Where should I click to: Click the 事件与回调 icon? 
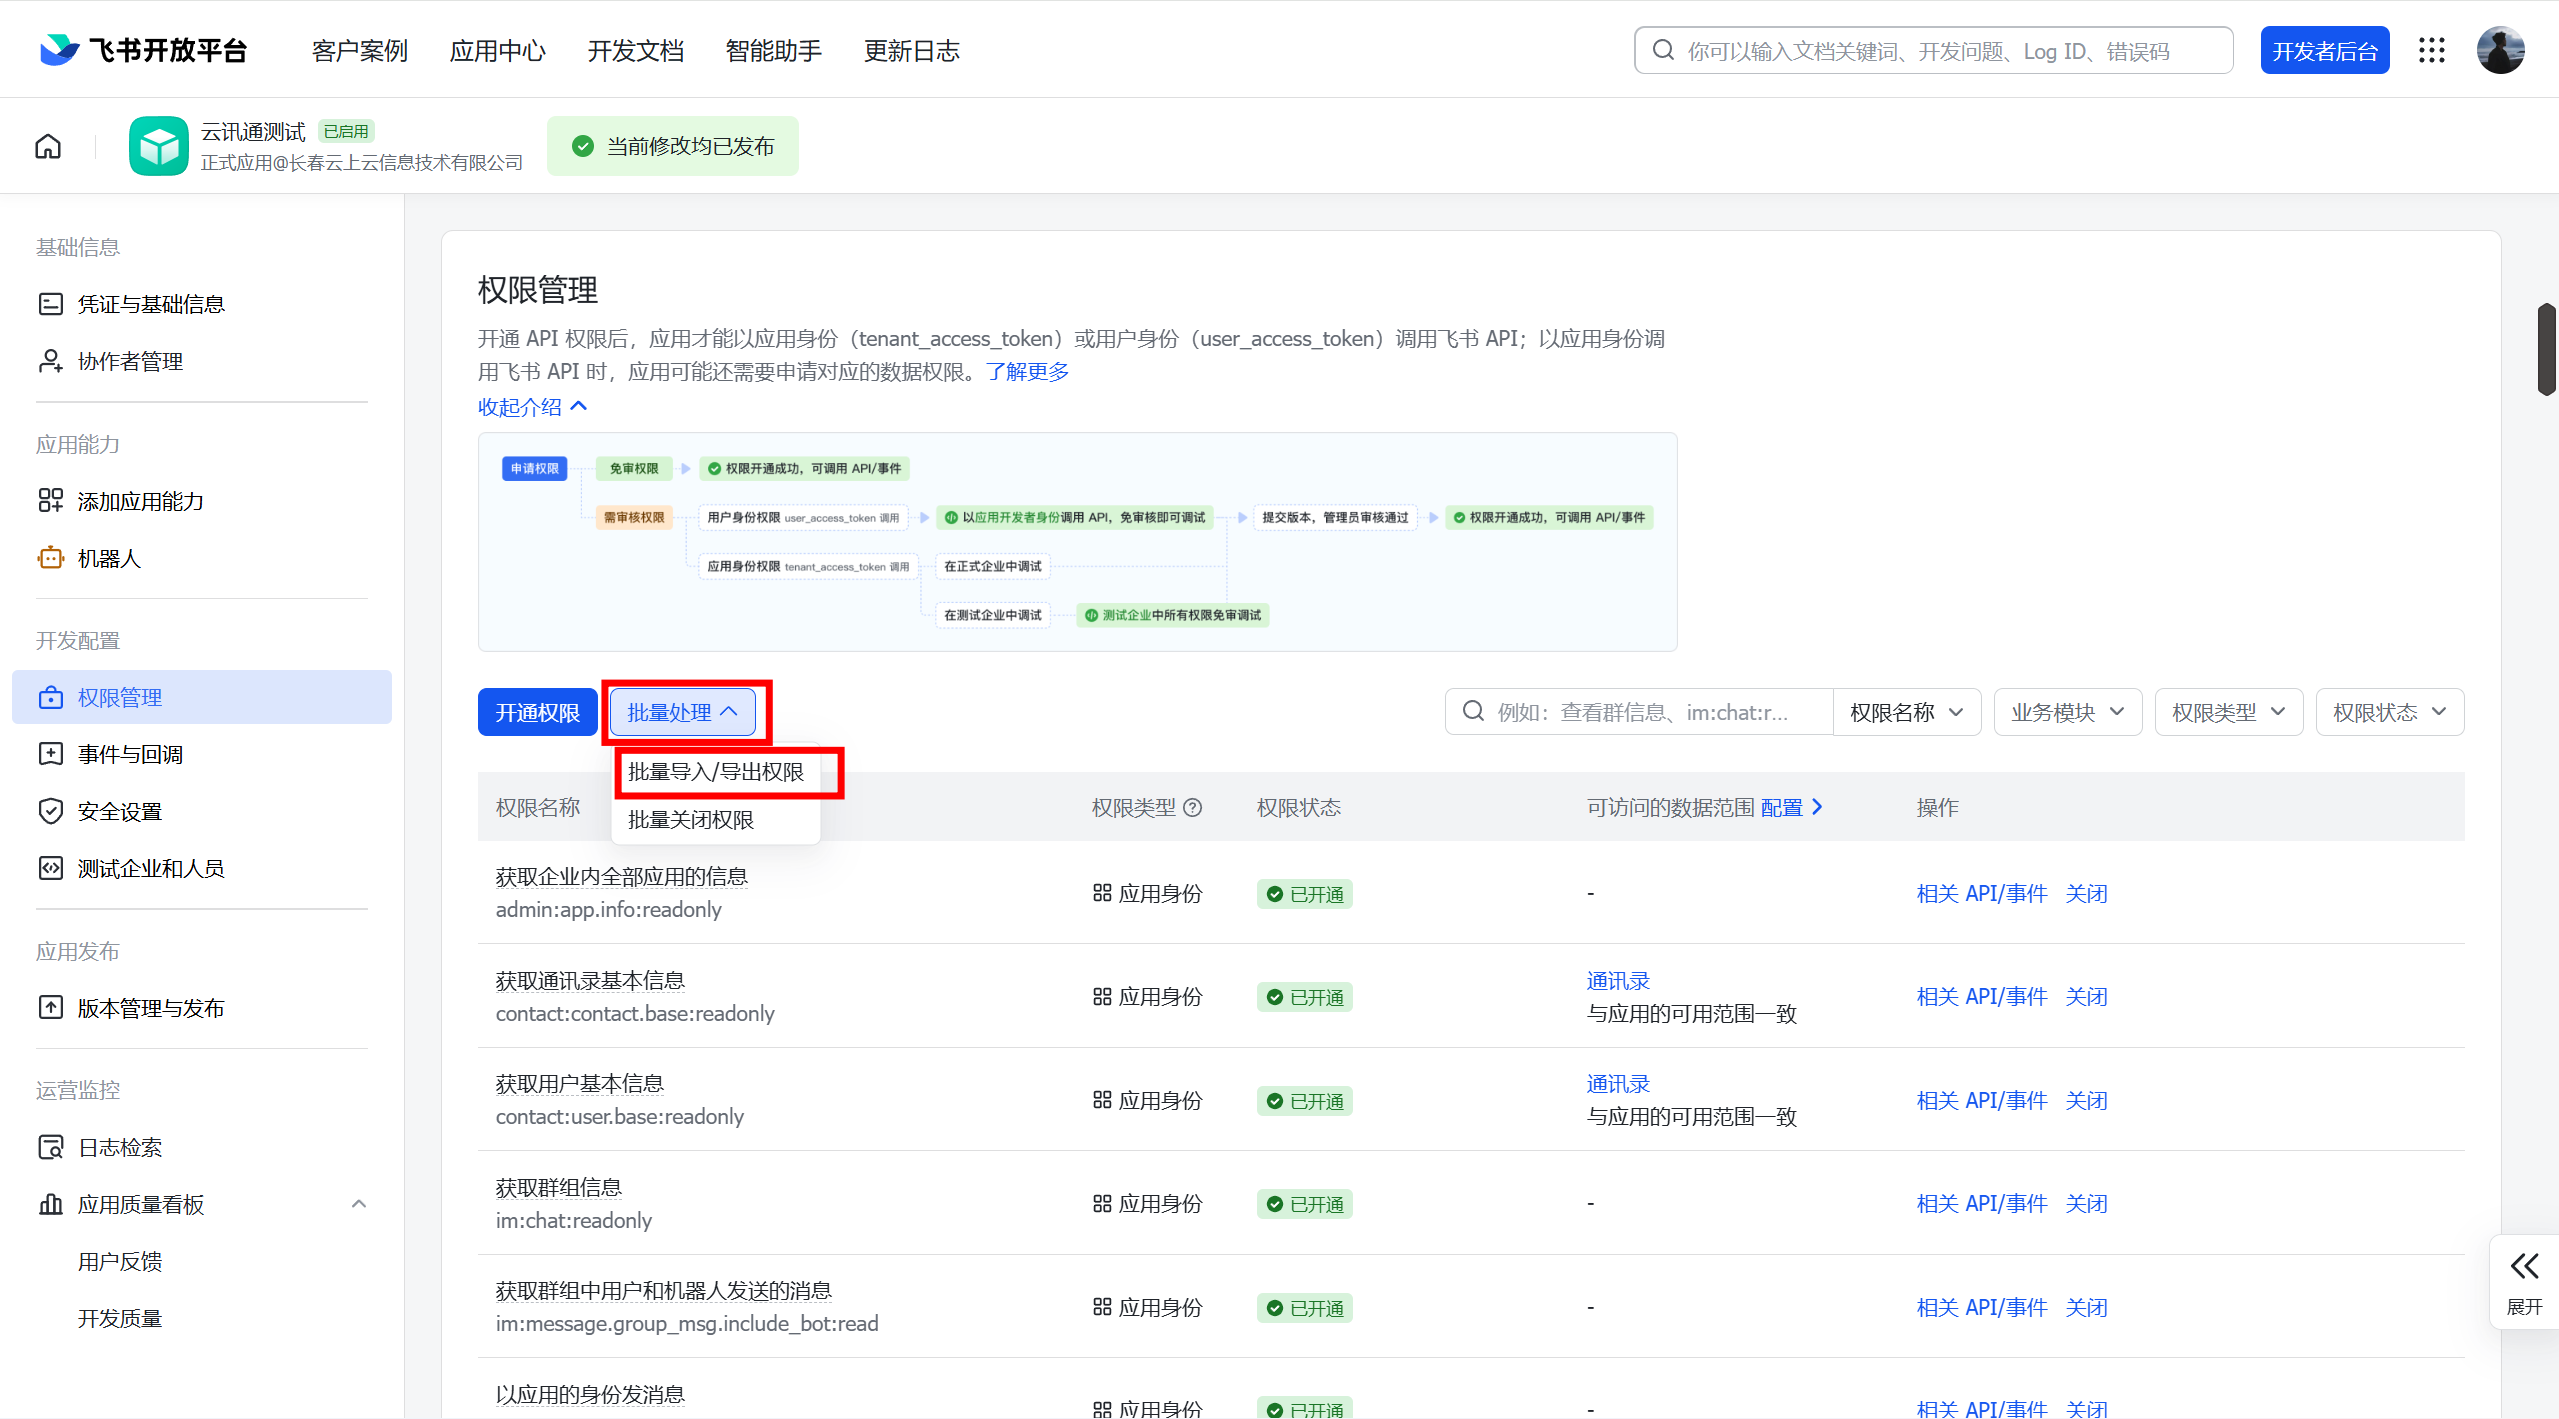point(50,754)
